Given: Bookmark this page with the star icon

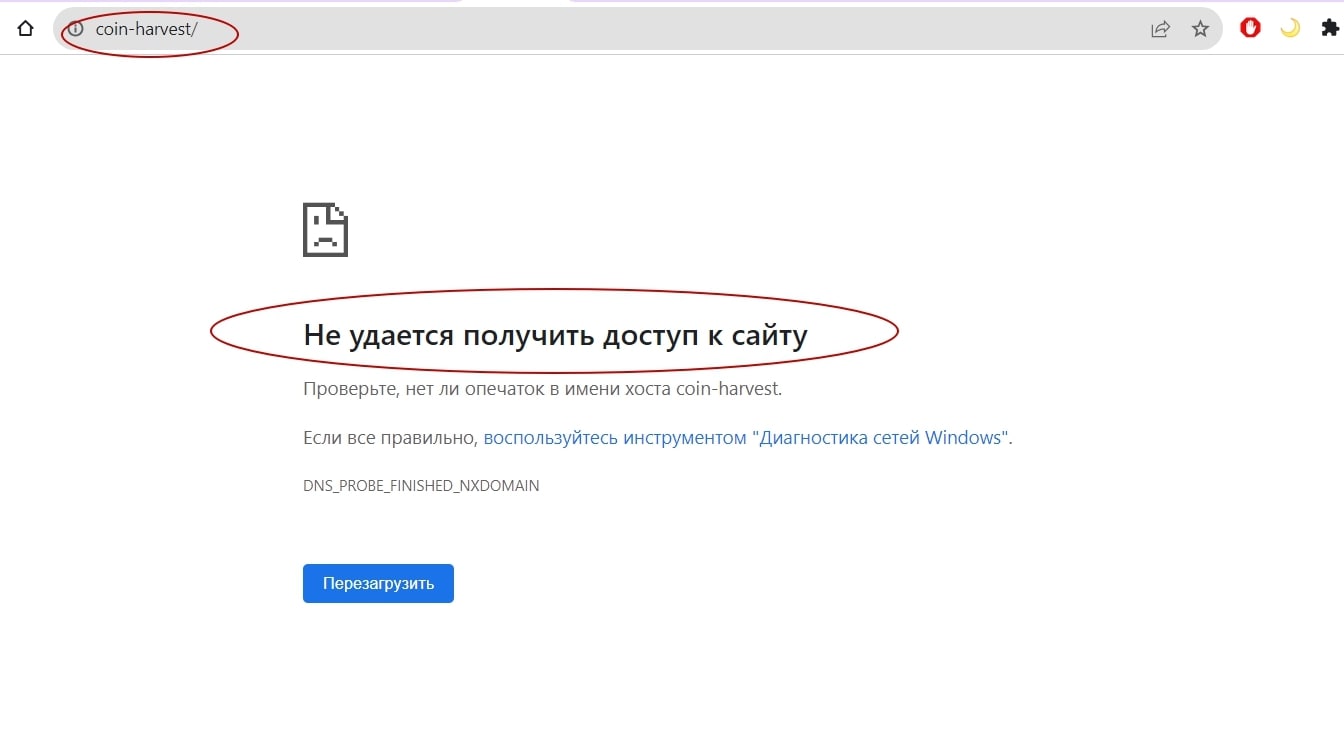Looking at the screenshot, I should coord(1200,29).
